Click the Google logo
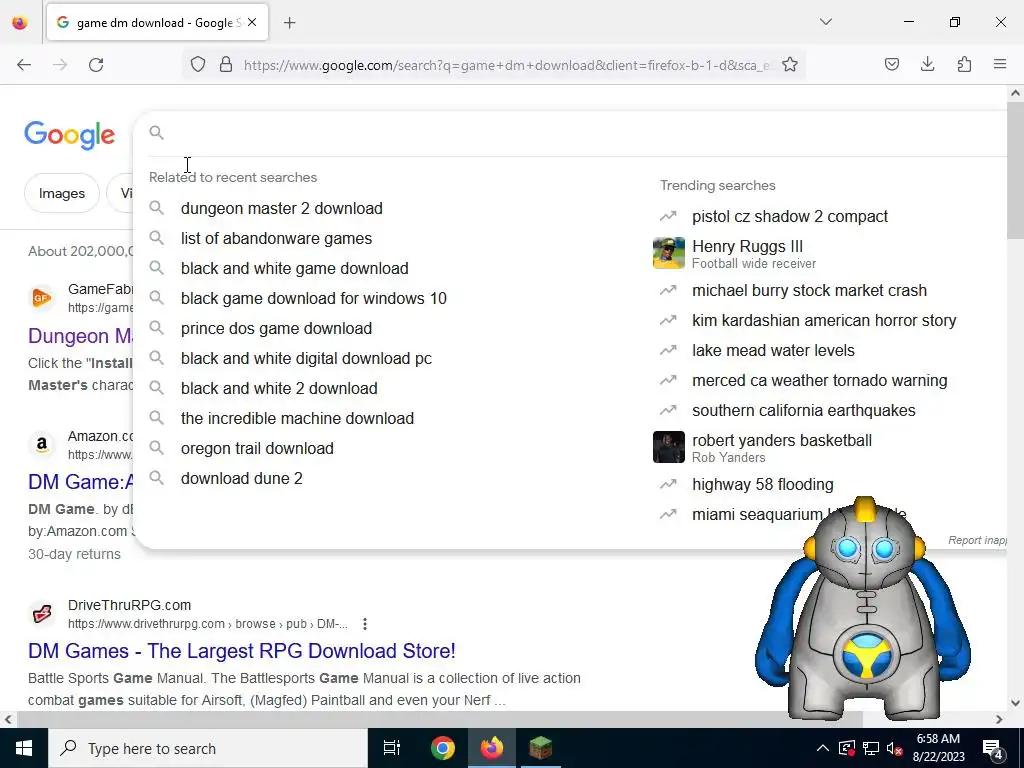 pos(70,135)
